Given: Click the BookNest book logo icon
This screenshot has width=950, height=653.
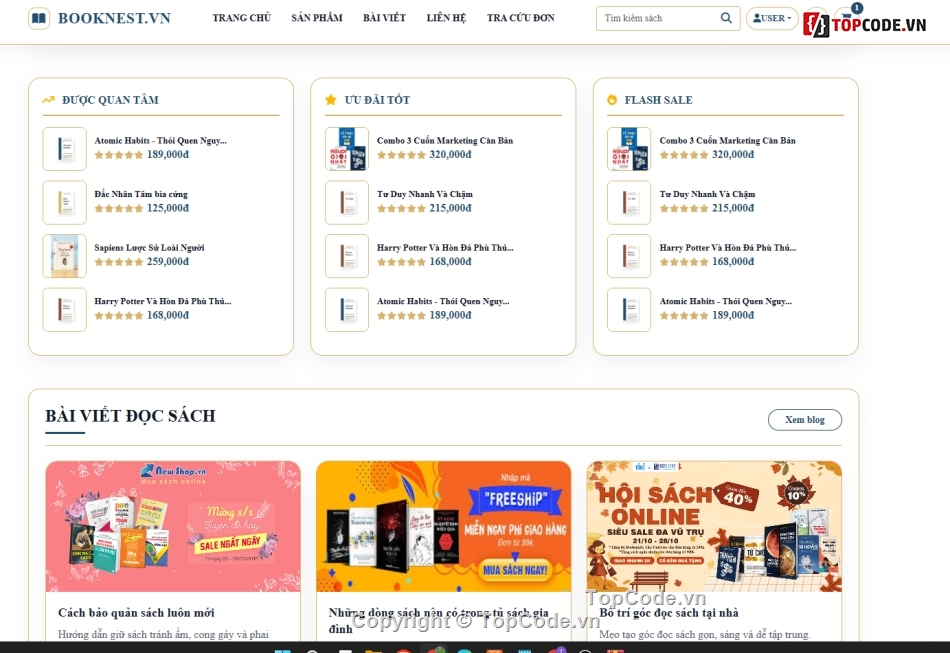Looking at the screenshot, I should point(39,18).
